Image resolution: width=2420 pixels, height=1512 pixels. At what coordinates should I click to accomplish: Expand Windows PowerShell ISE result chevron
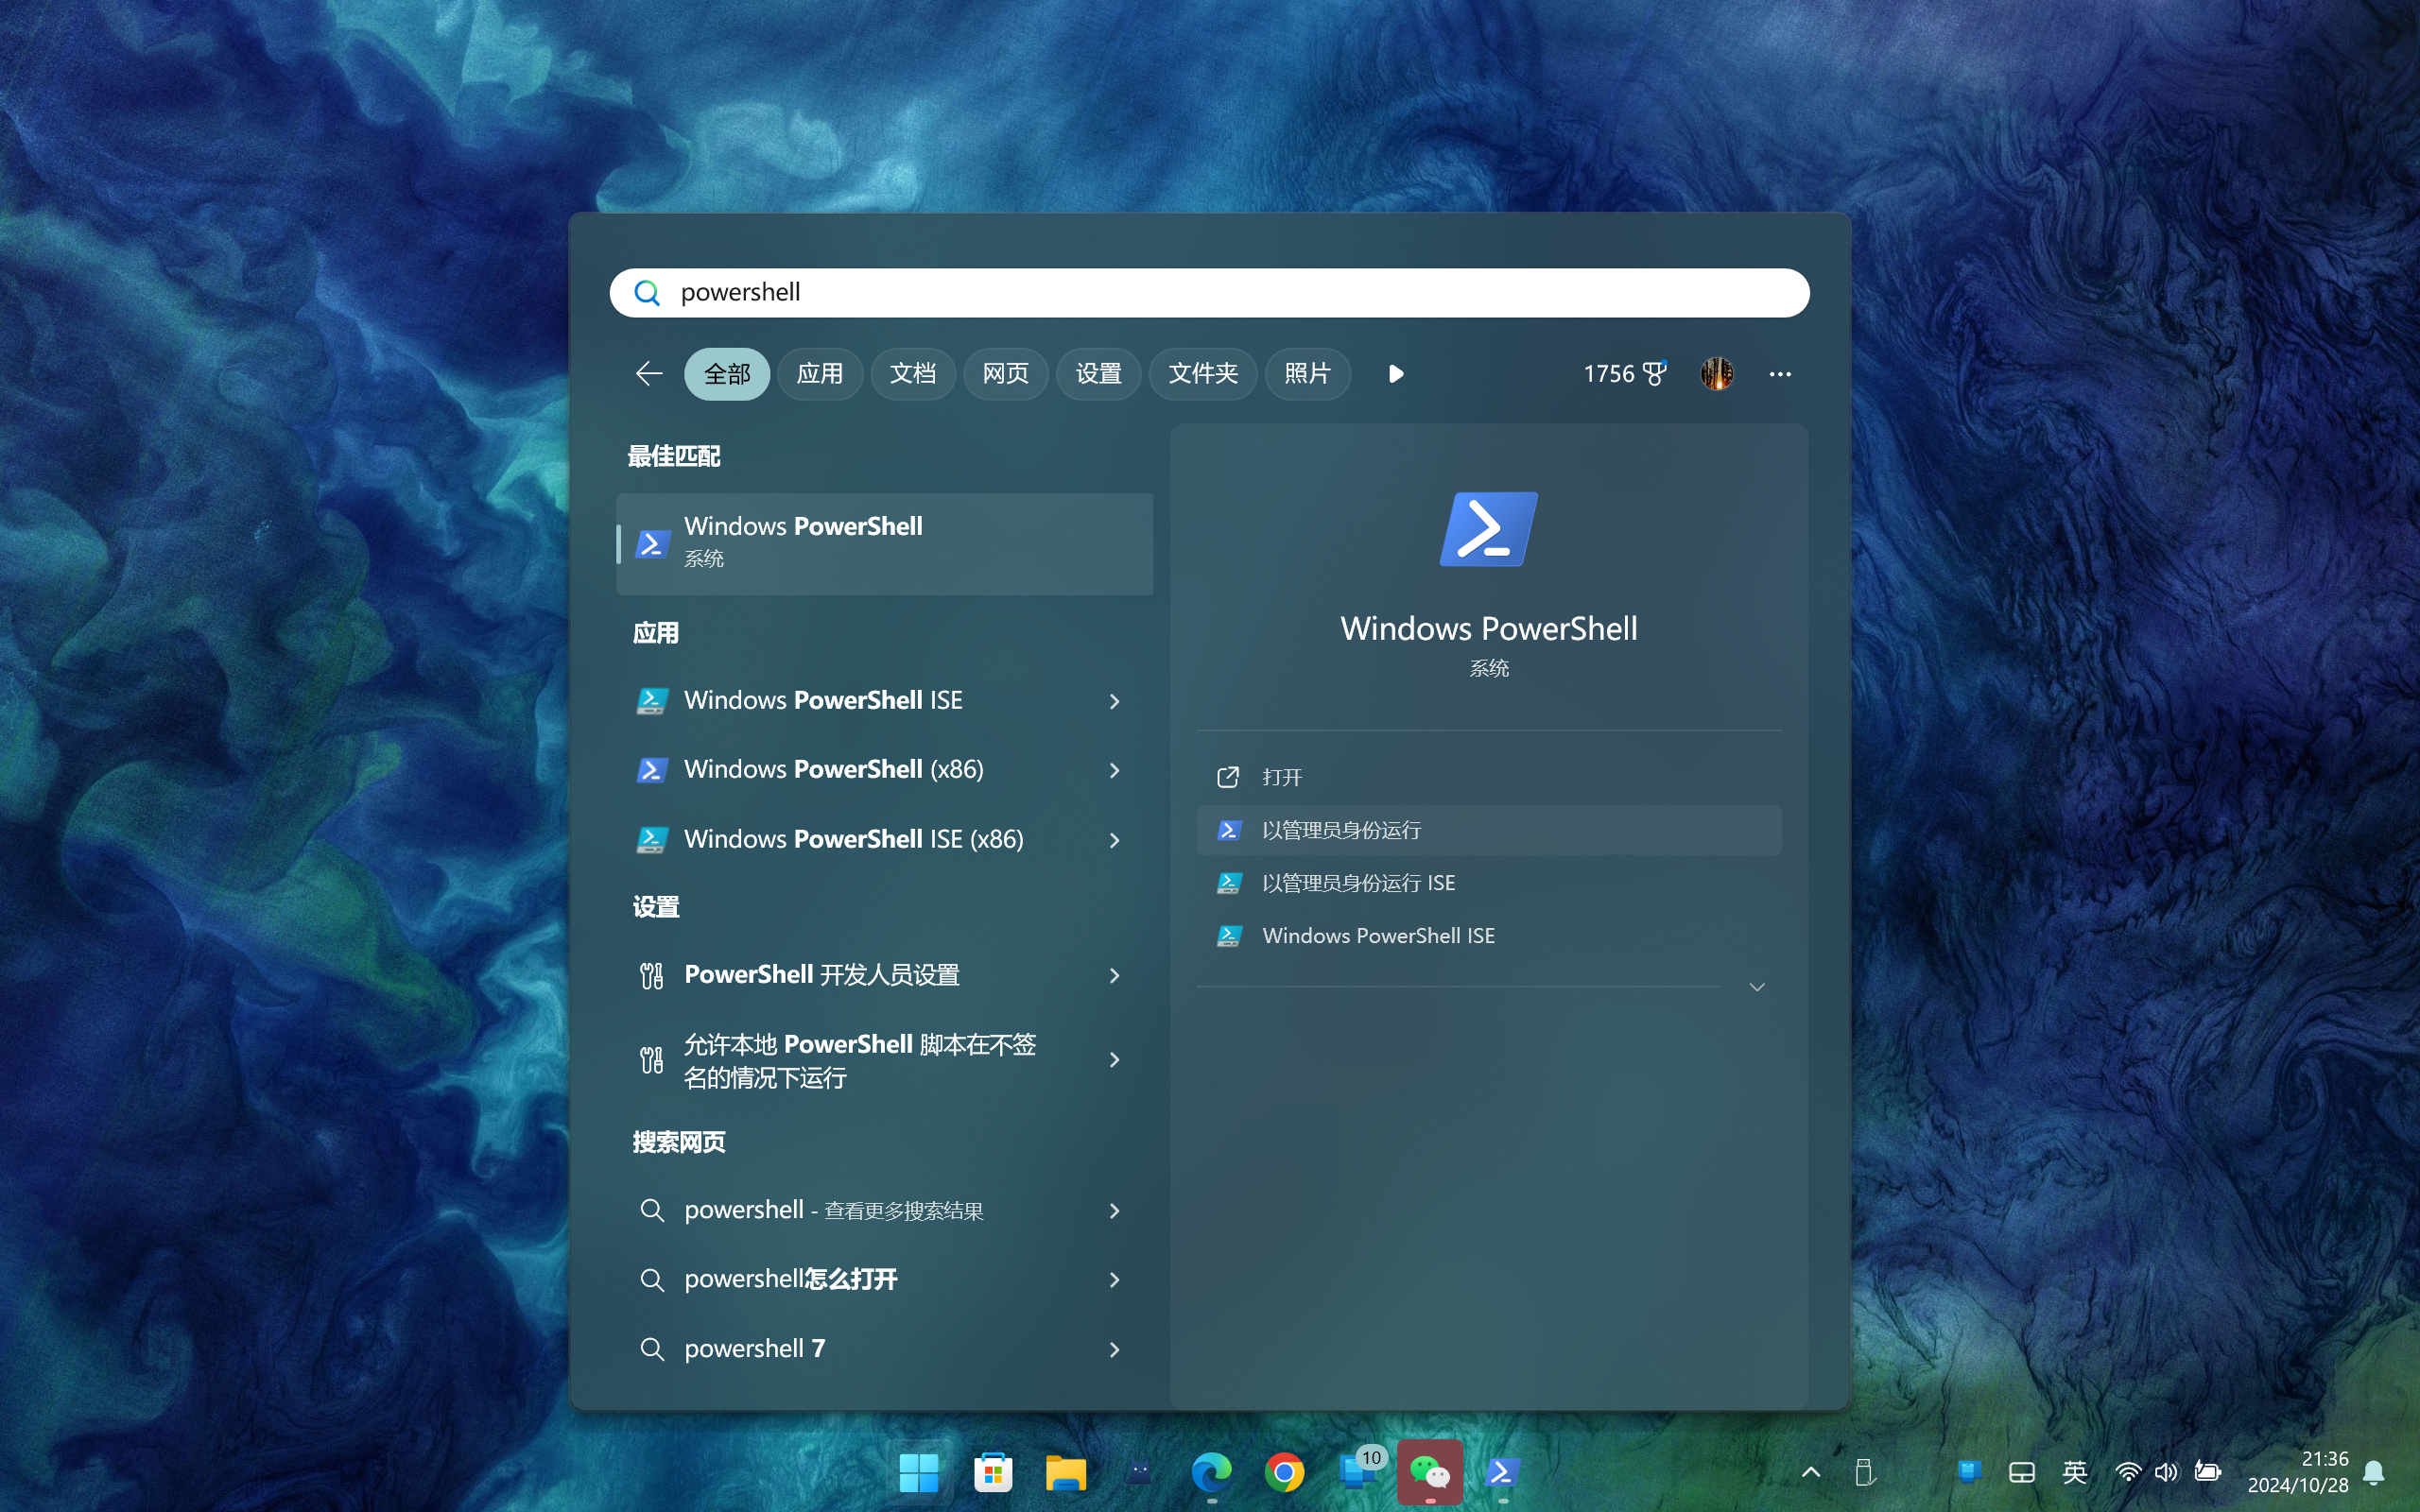(1114, 701)
